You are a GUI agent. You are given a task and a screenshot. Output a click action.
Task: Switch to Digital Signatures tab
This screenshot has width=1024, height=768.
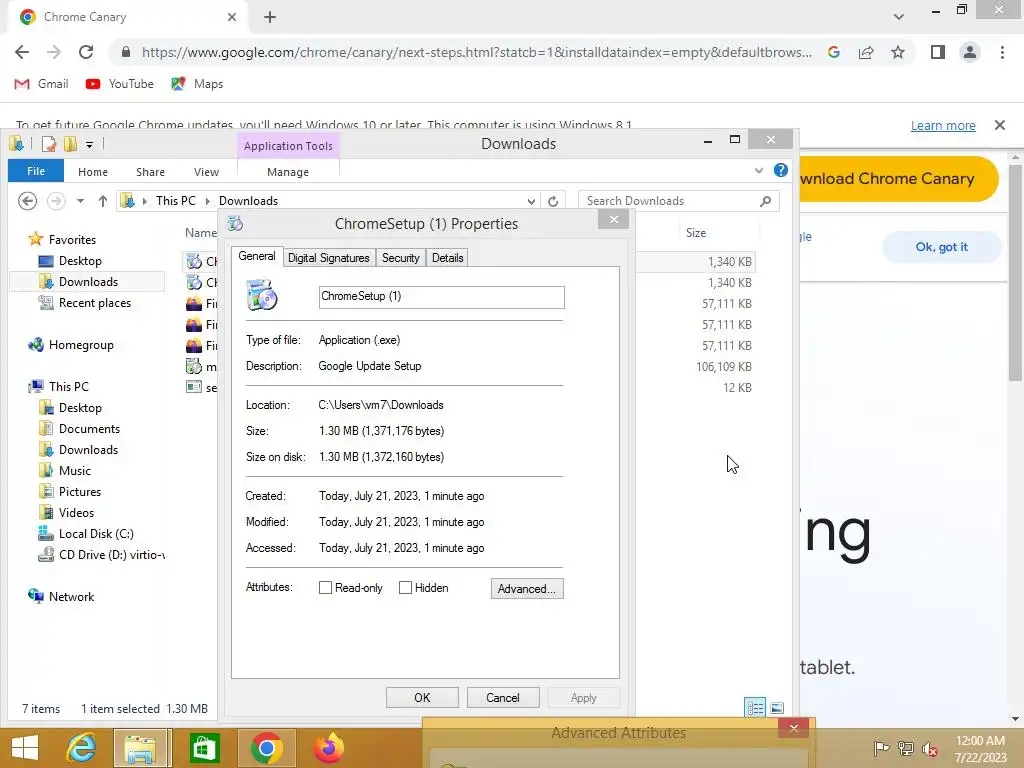tap(328, 258)
